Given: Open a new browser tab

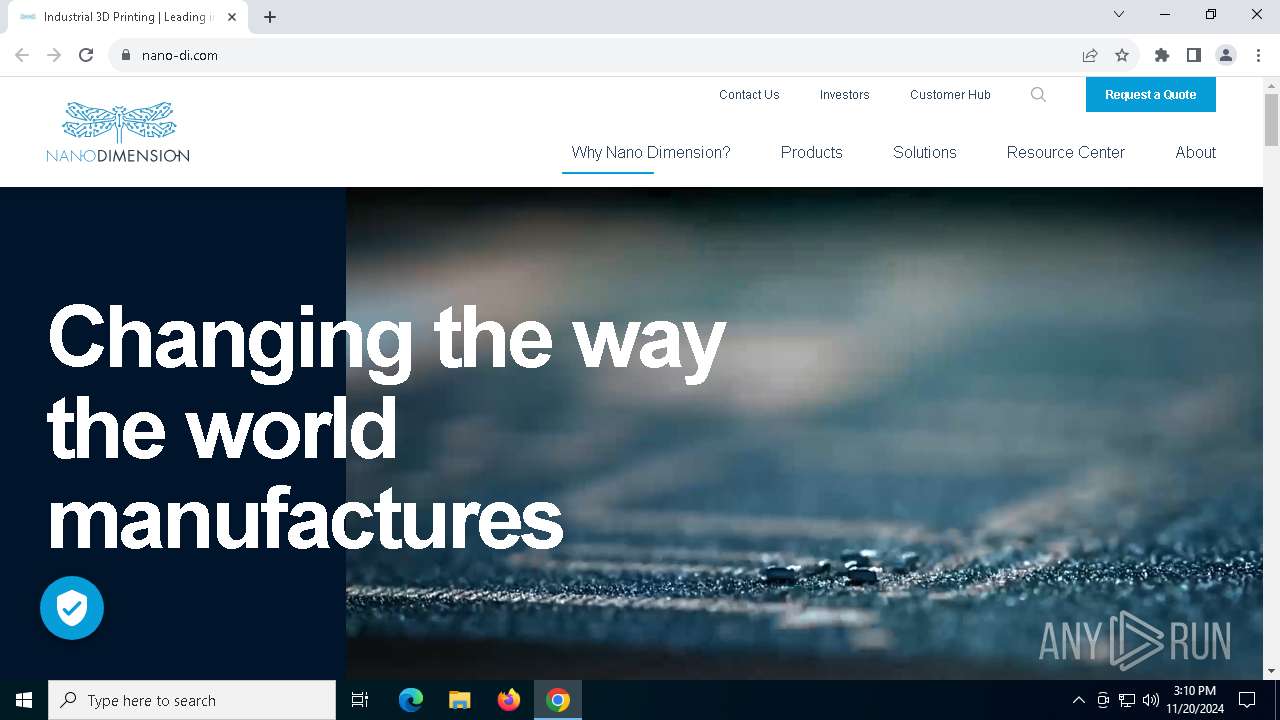Looking at the screenshot, I should (270, 17).
